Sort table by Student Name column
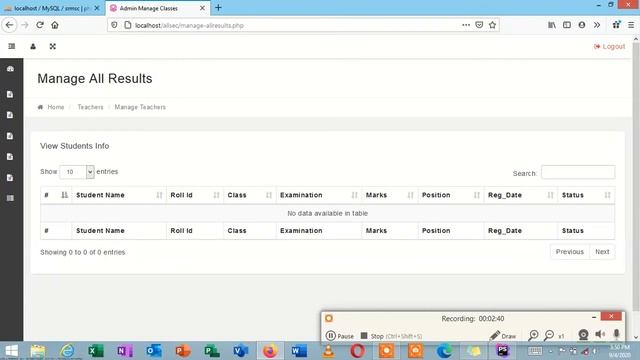The width and height of the screenshot is (640, 360). [119, 195]
